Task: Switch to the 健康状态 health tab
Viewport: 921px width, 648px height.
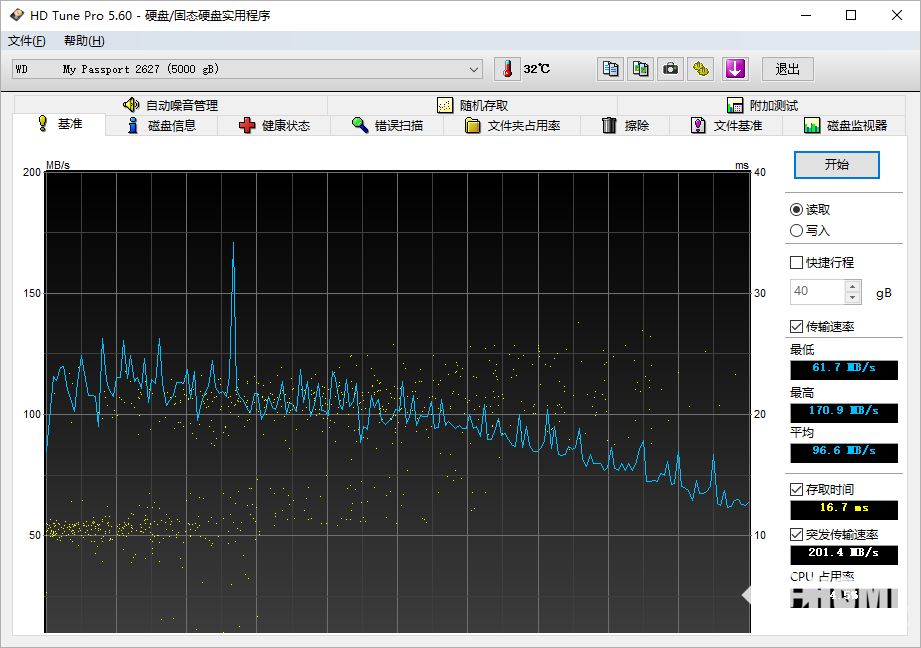Action: (x=274, y=125)
